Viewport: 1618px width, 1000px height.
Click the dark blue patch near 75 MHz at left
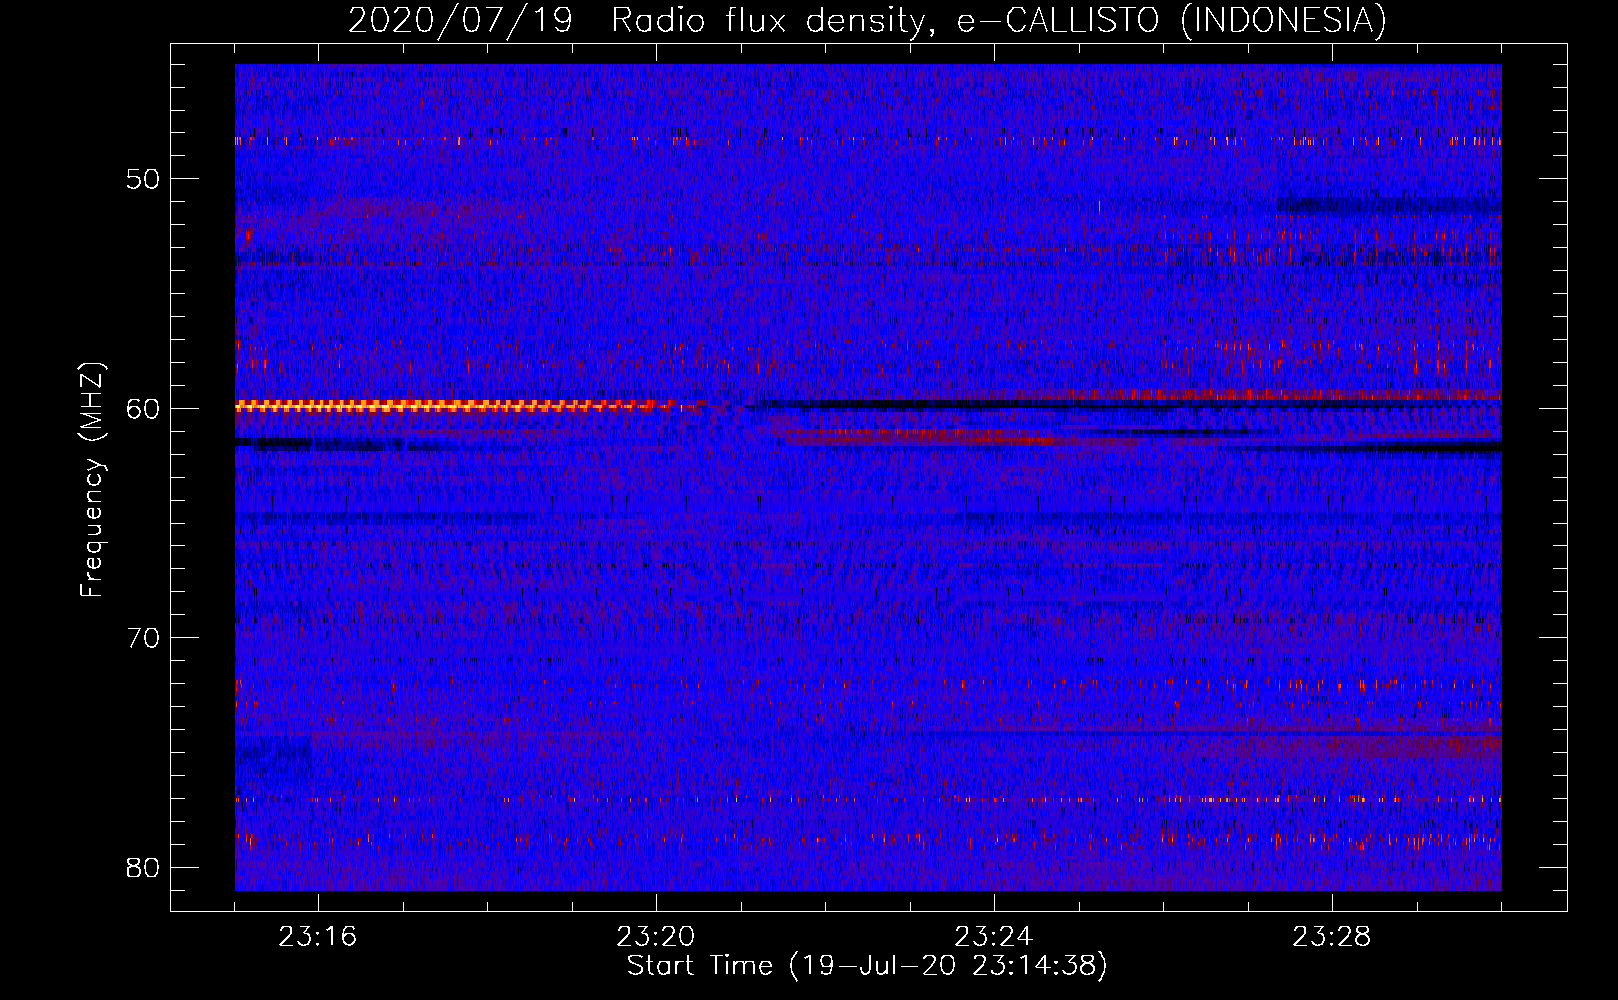point(274,756)
